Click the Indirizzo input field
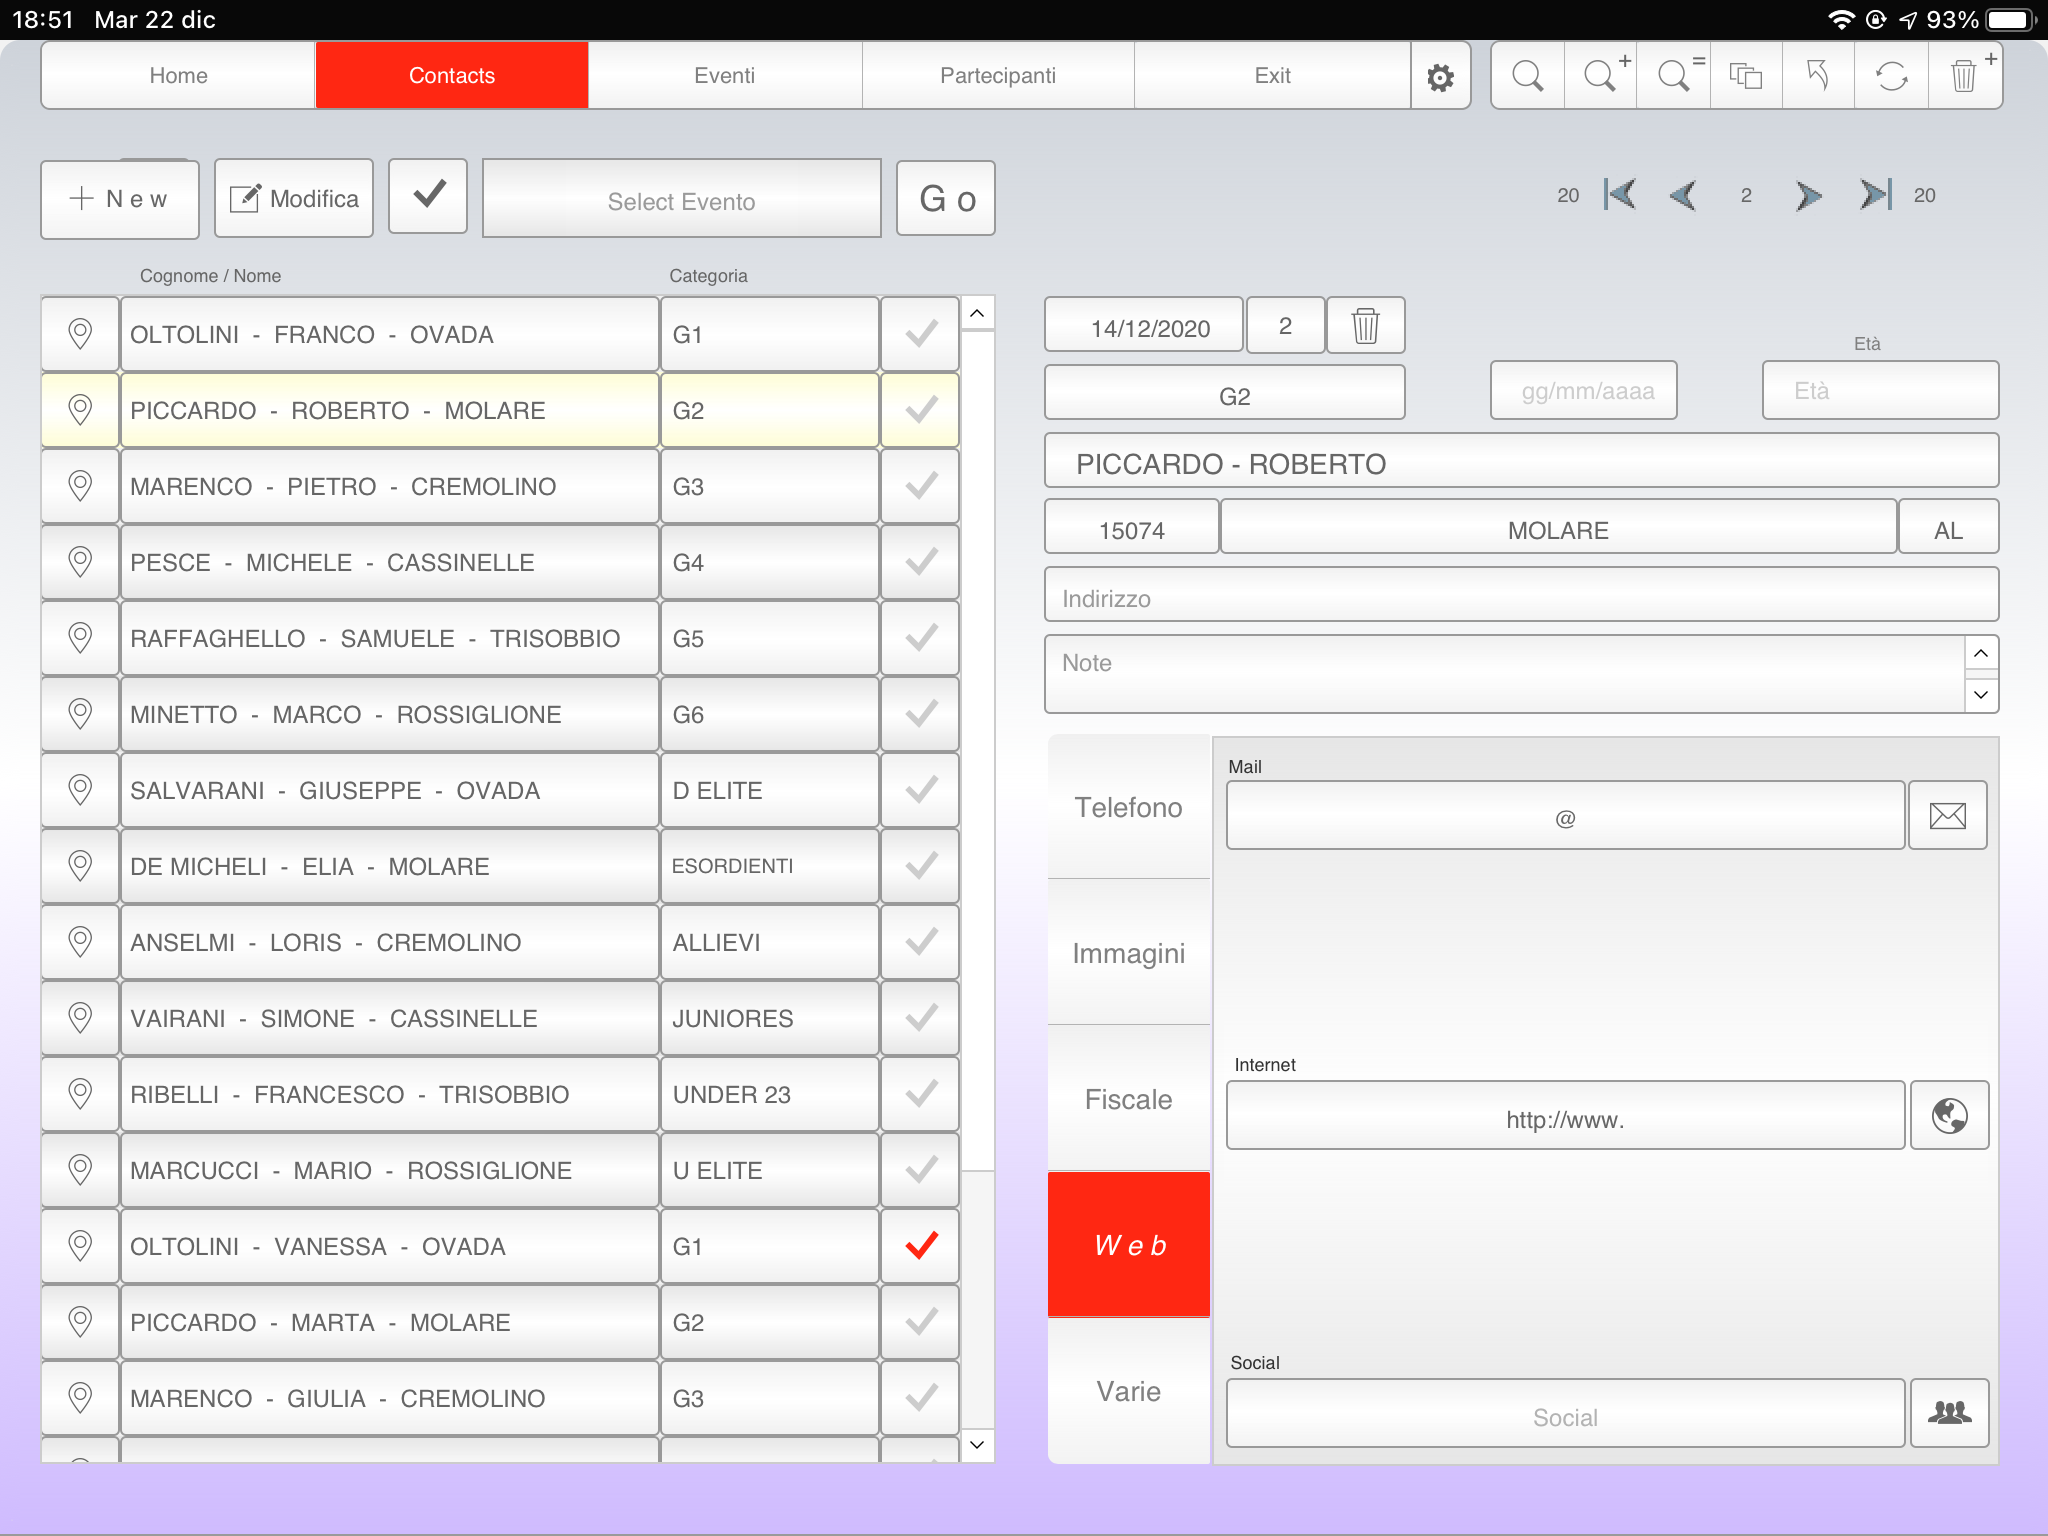2048x1536 pixels. click(1520, 597)
